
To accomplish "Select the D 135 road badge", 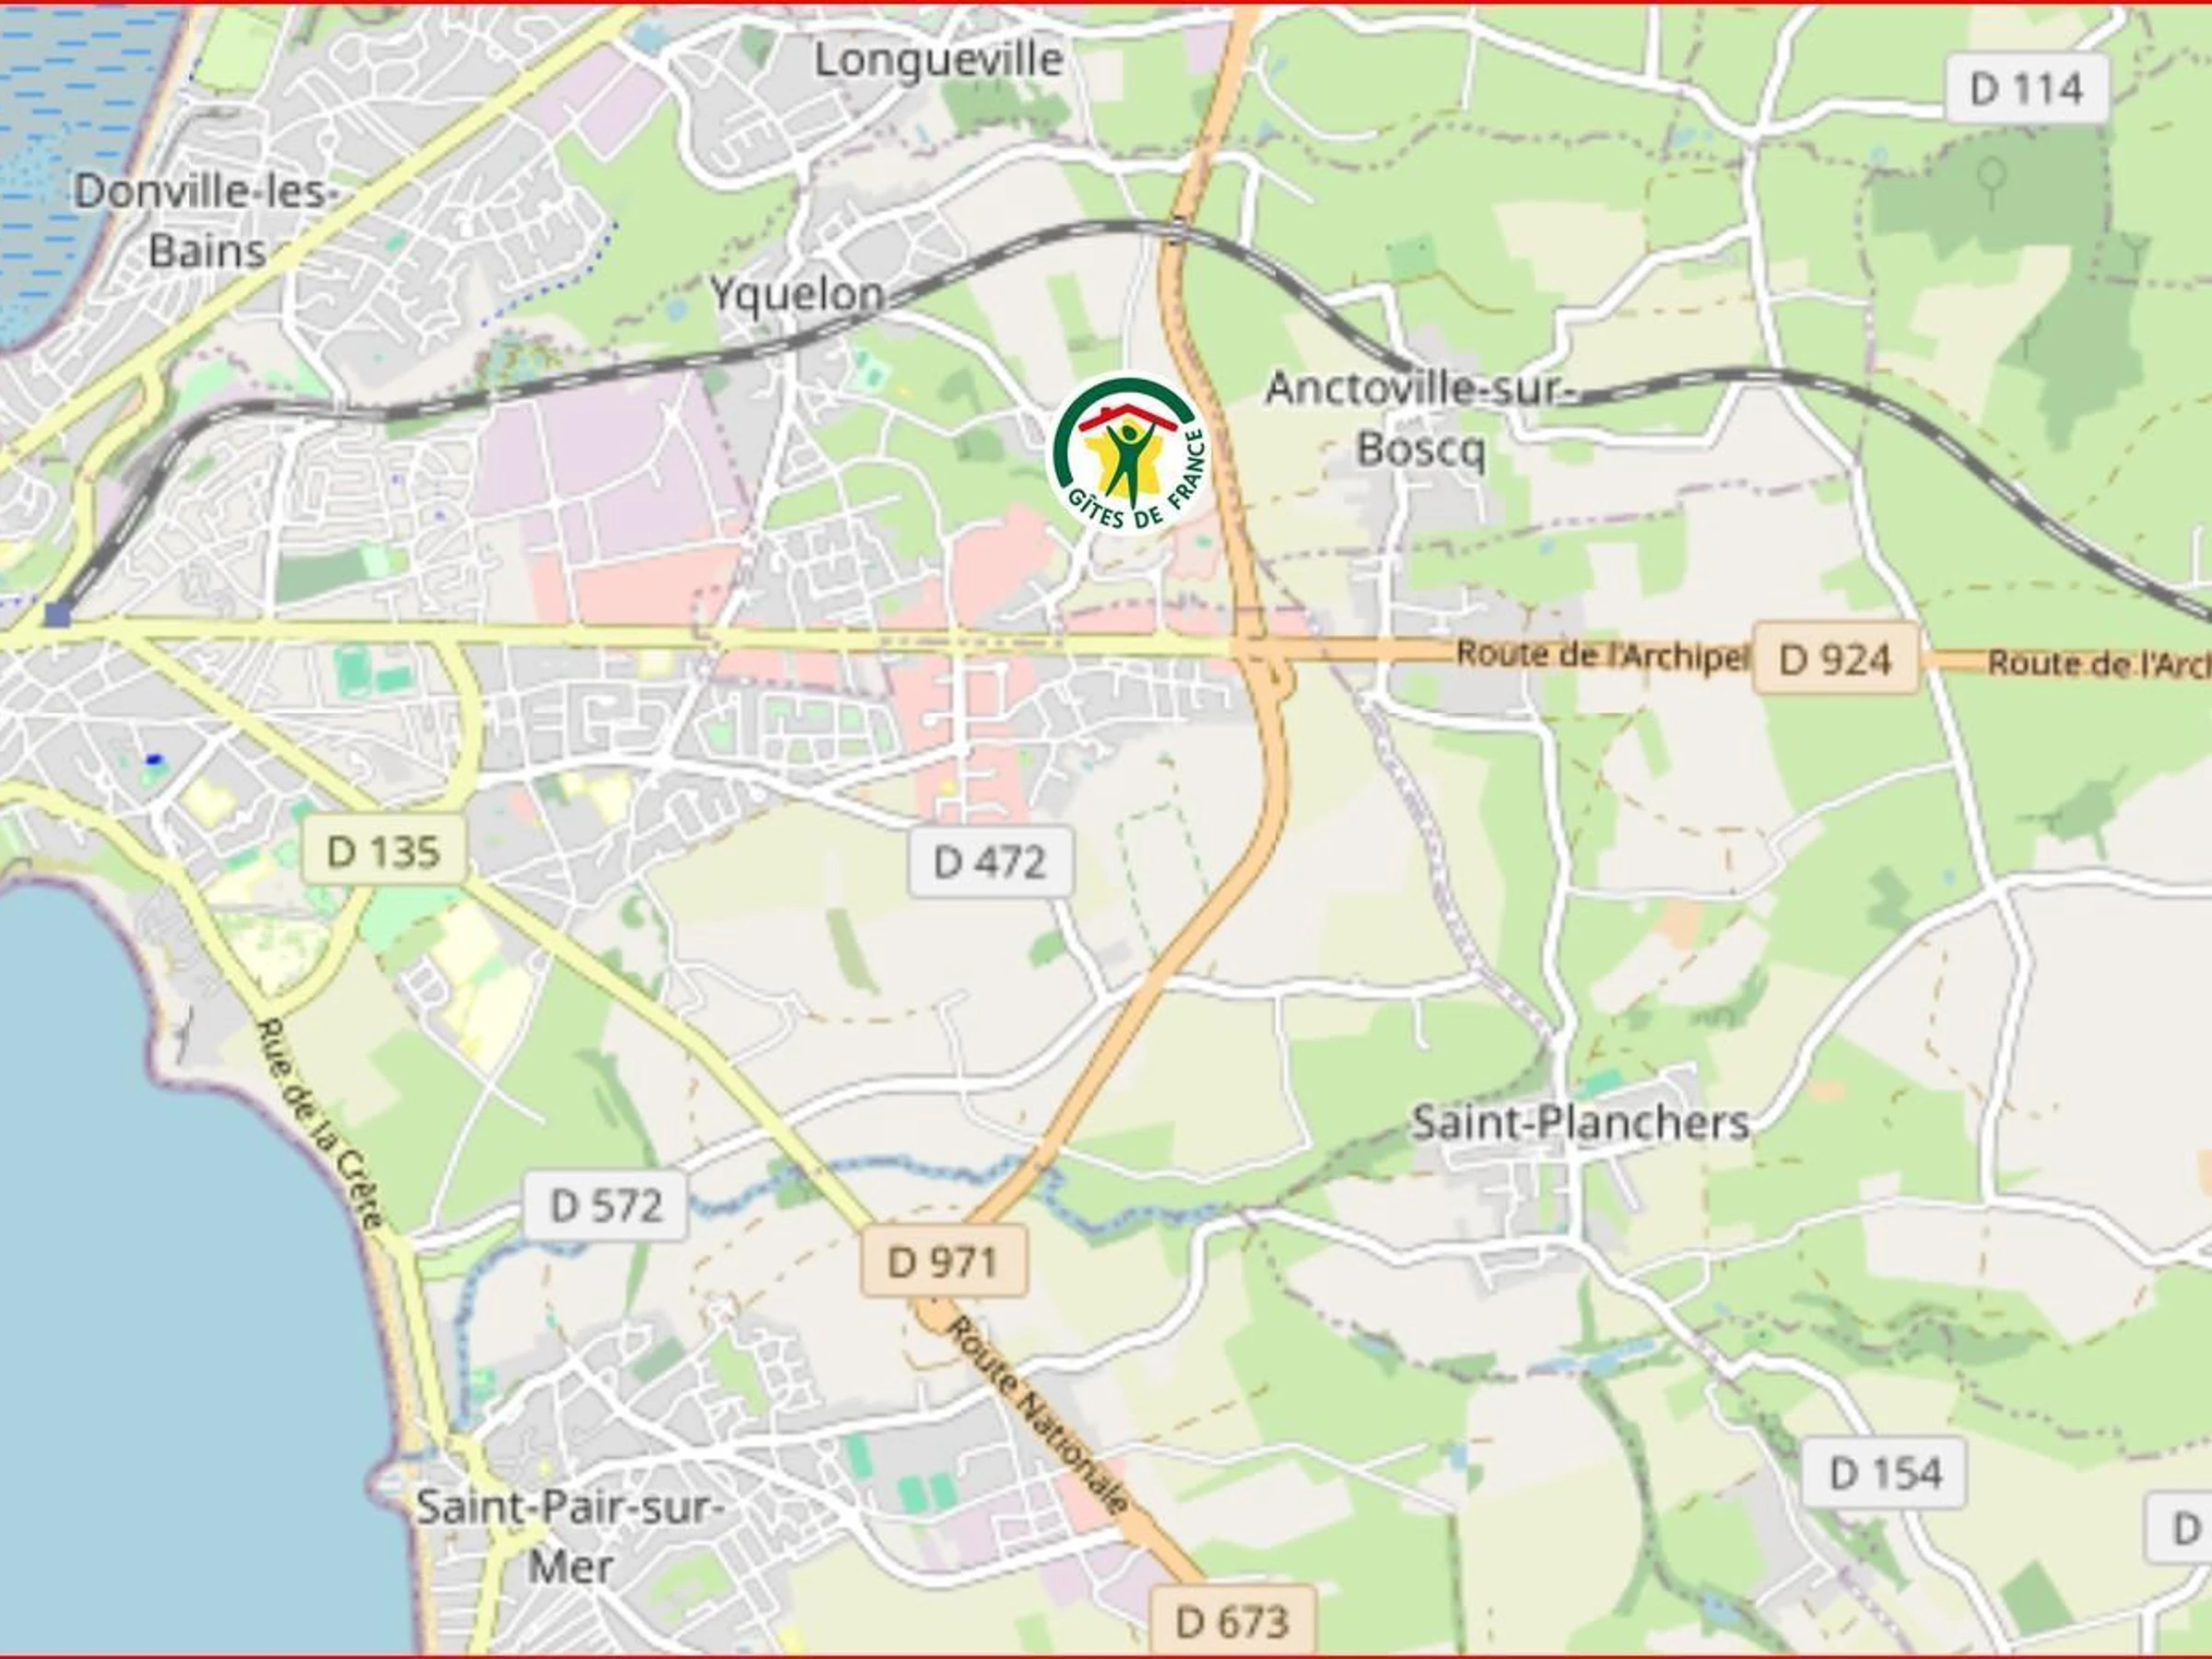I will tap(384, 851).
